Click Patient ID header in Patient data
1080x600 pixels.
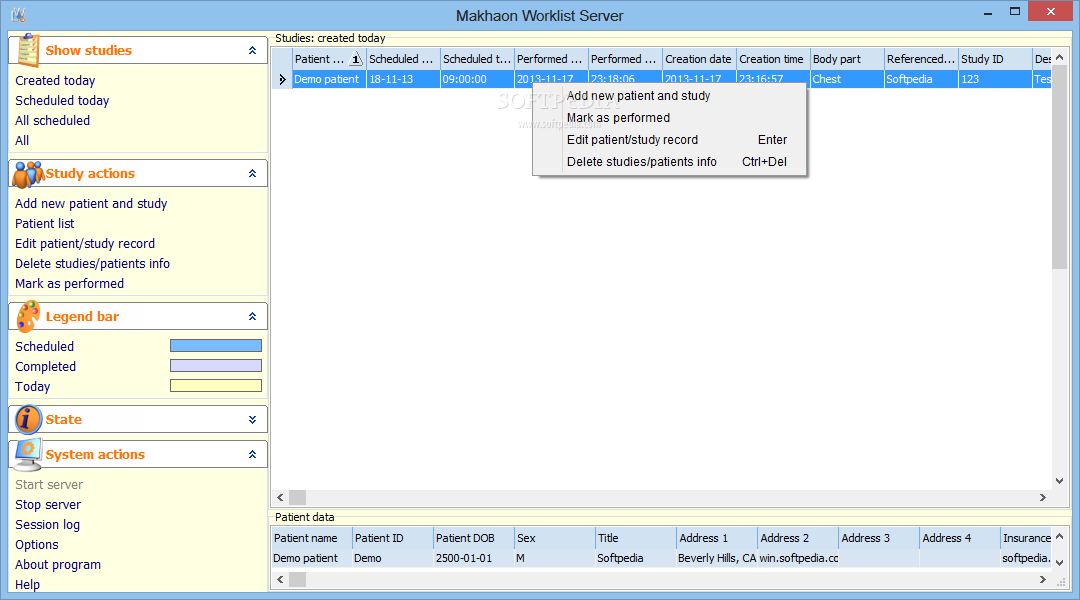[x=393, y=538]
